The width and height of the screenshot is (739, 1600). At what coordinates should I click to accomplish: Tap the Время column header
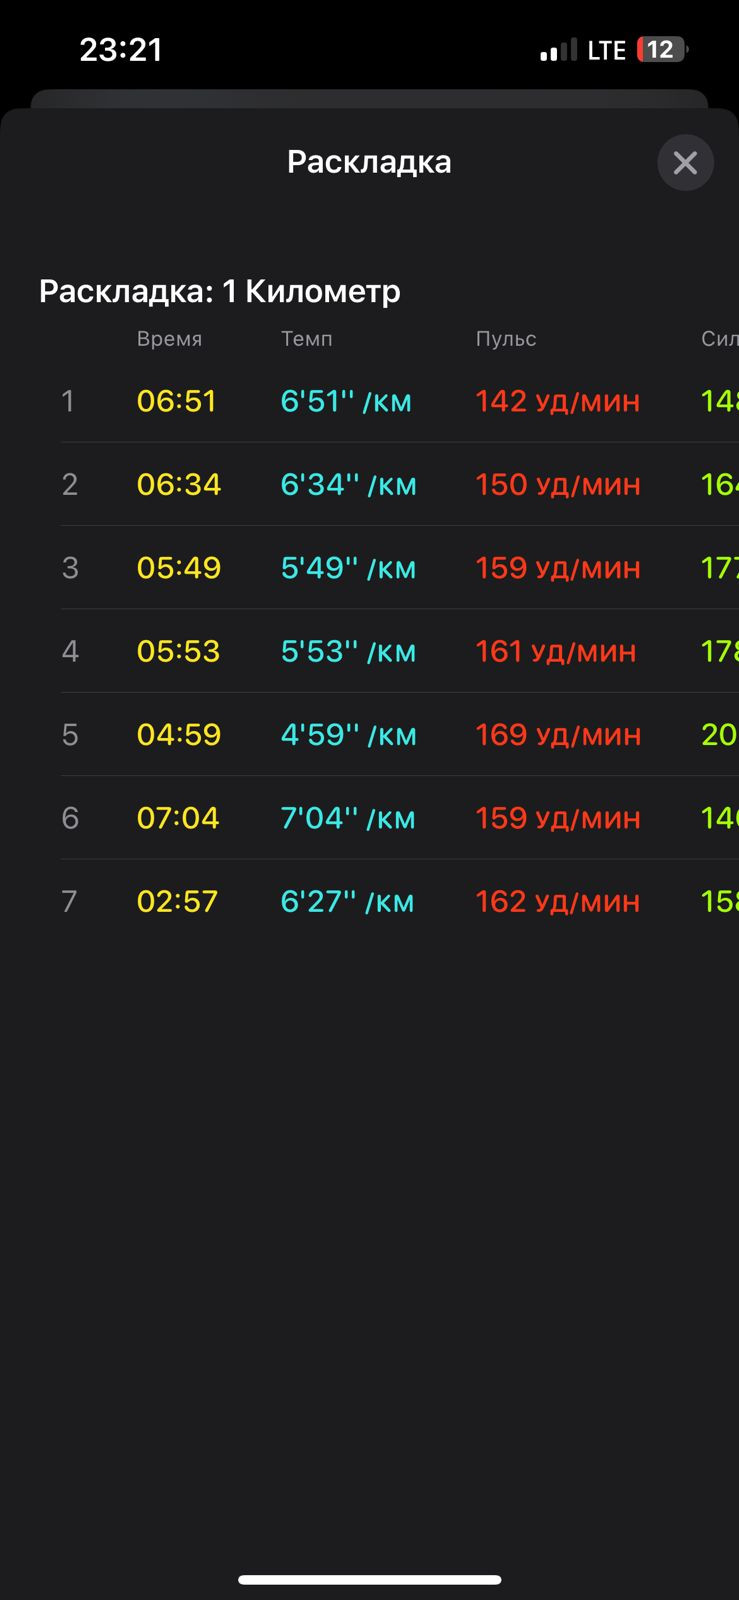(x=169, y=339)
